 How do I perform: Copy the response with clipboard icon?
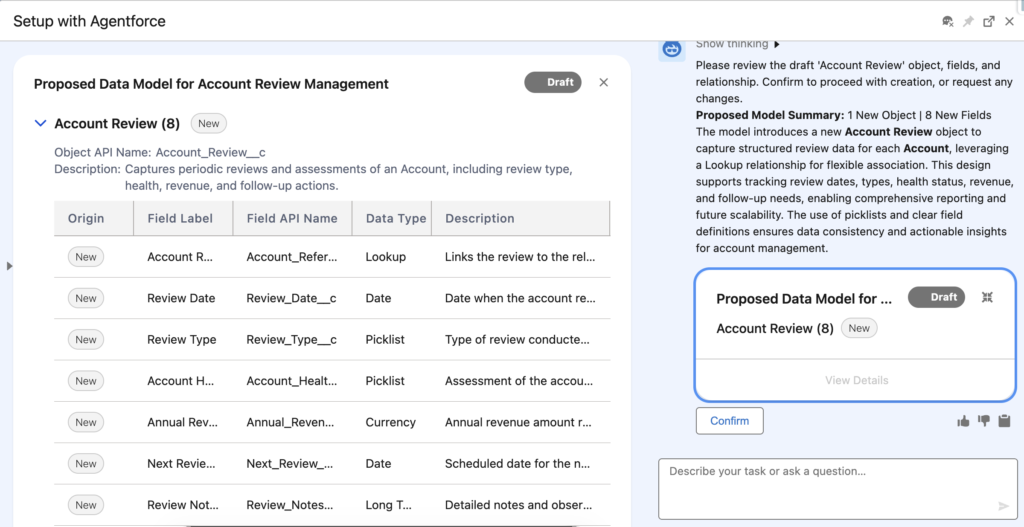[x=1004, y=421]
